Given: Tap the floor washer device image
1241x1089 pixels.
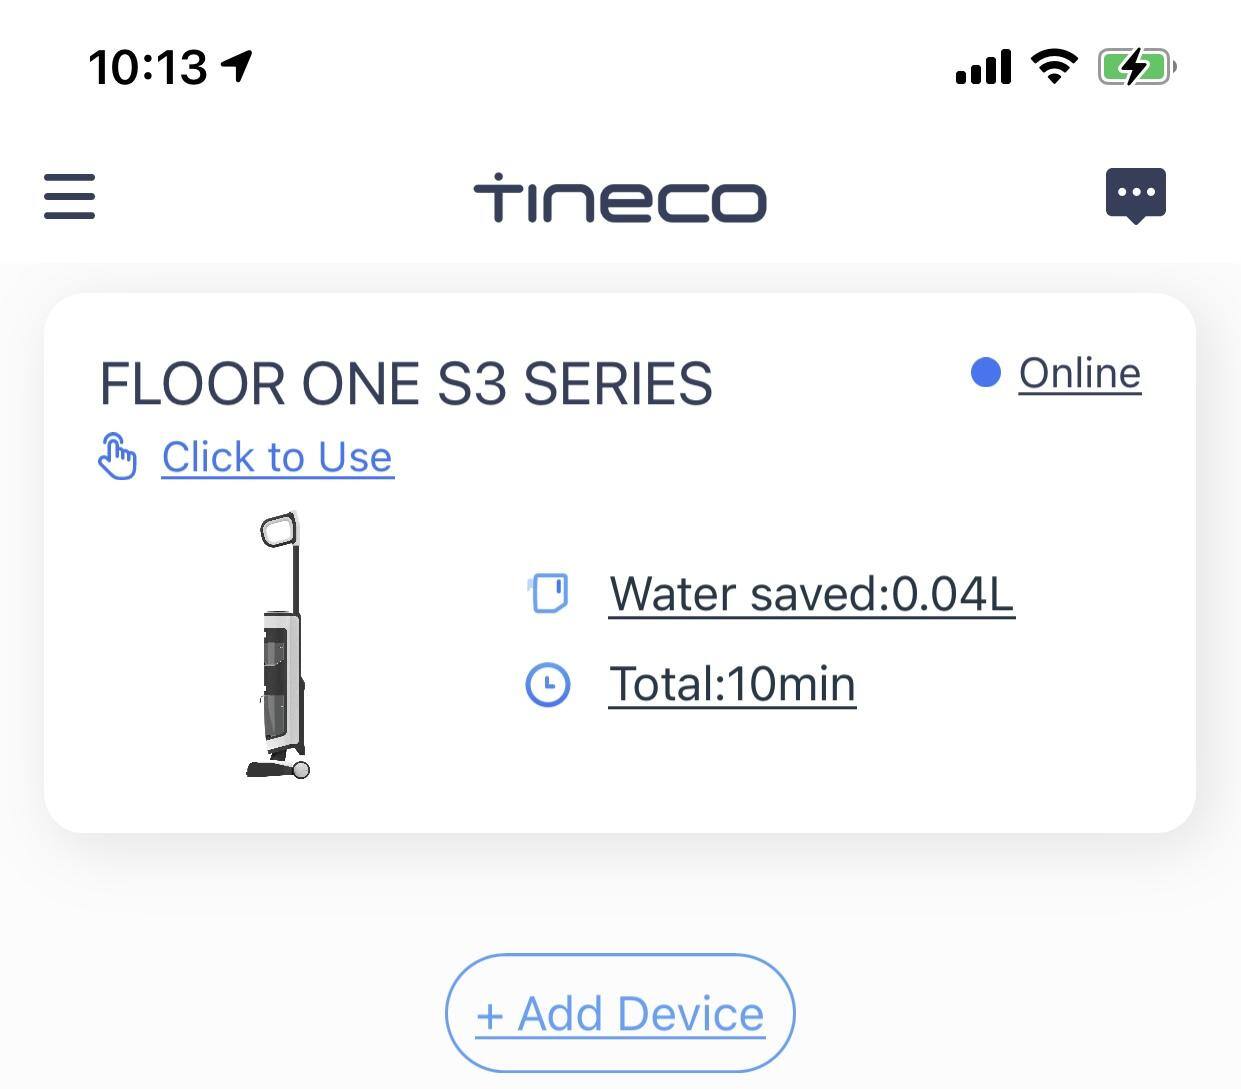Looking at the screenshot, I should click(280, 645).
